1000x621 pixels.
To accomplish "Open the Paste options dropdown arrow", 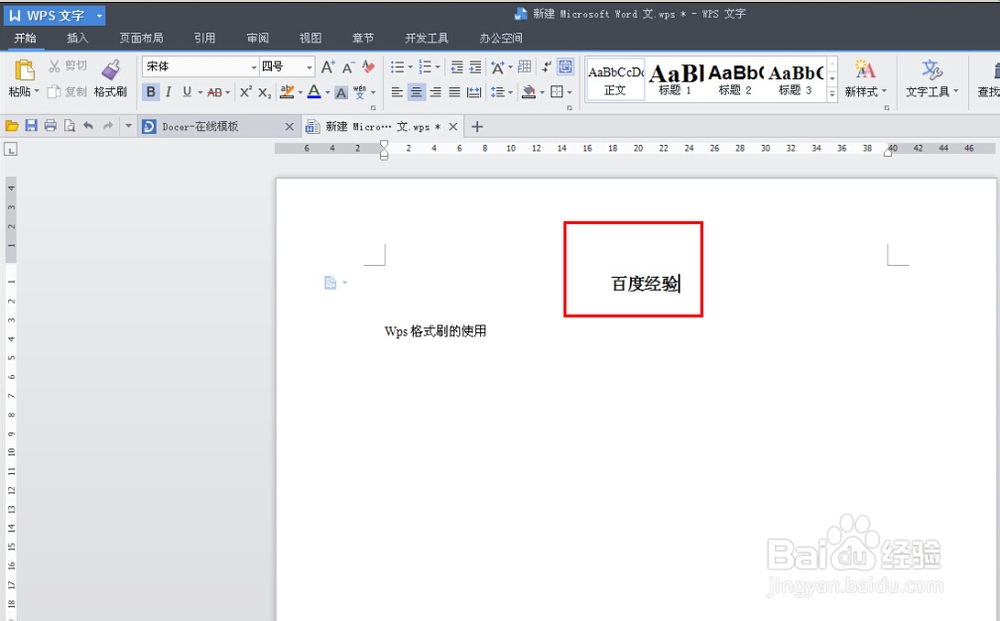I will [37, 91].
